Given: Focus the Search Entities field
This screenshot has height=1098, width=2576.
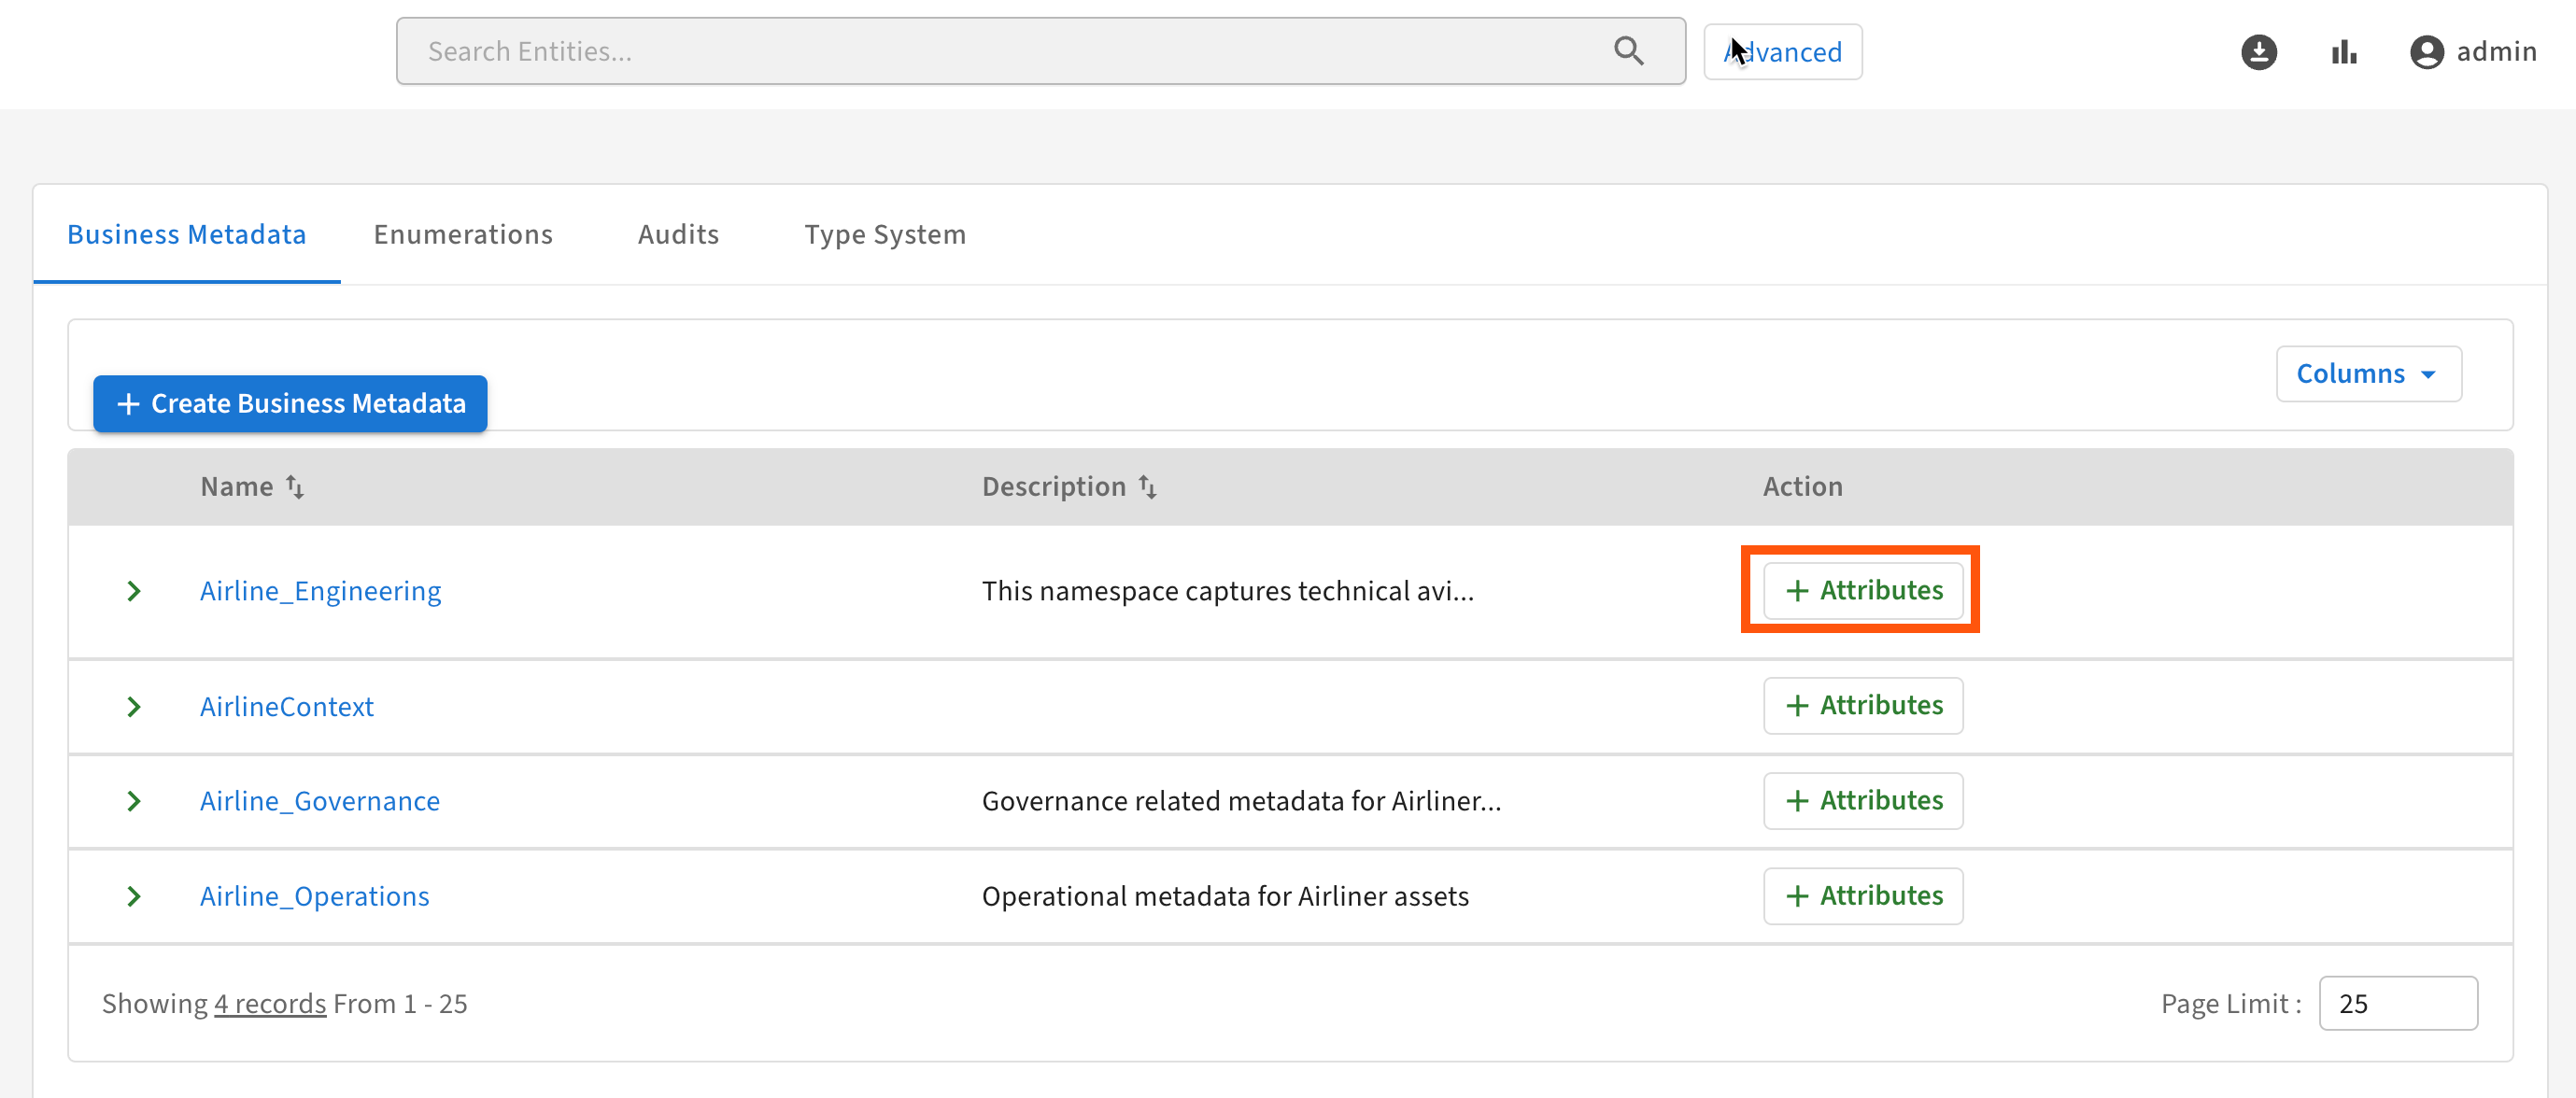Looking at the screenshot, I should (x=1000, y=51).
